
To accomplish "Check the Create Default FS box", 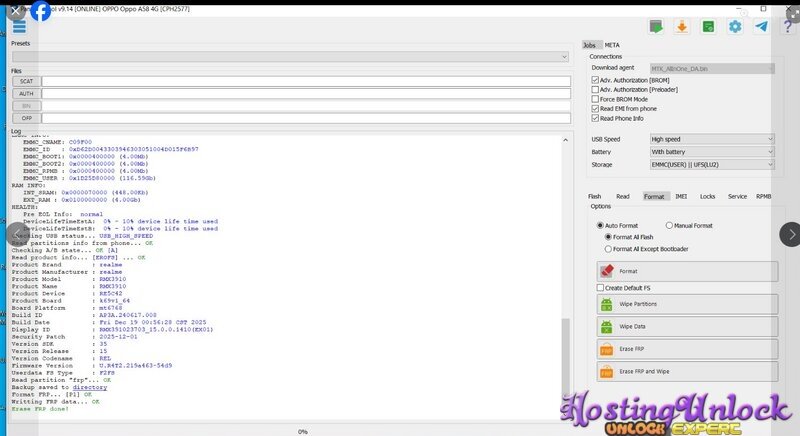I will [600, 287].
